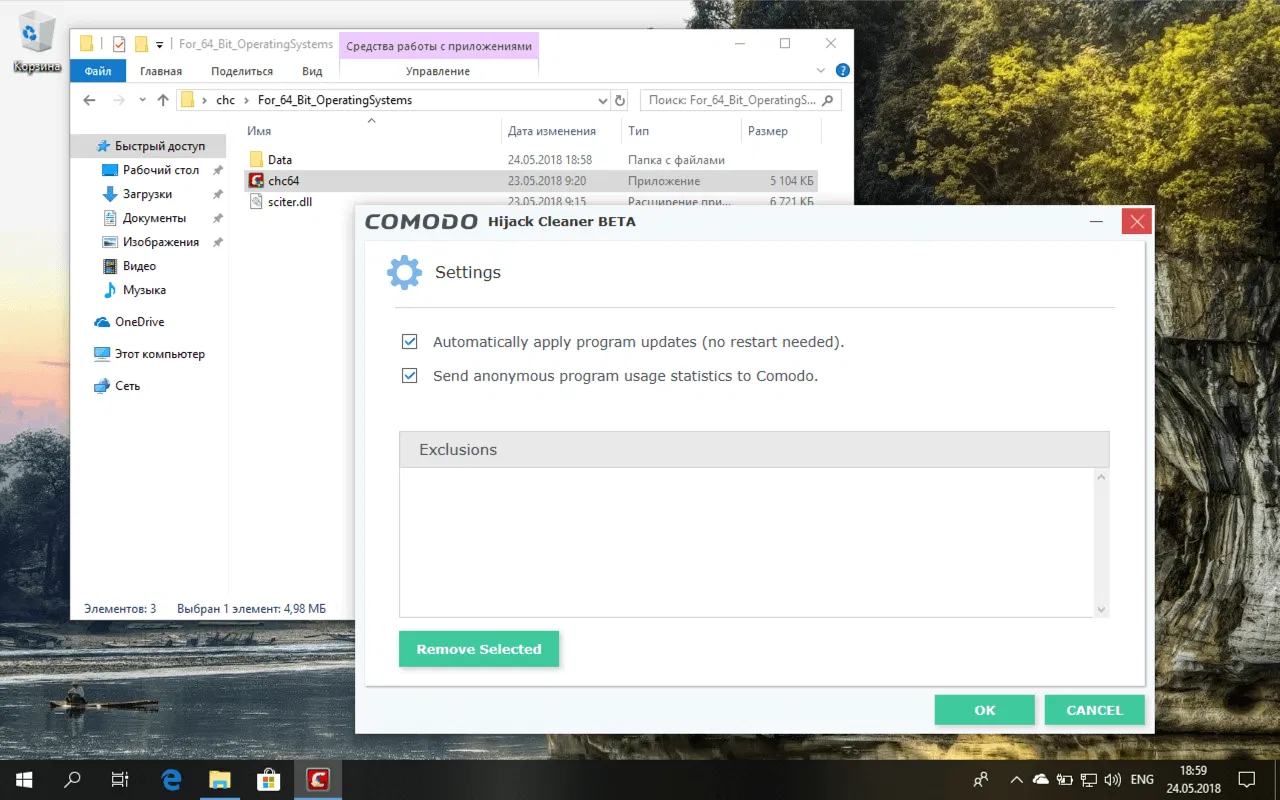Viewport: 1280px width, 800px height.
Task: Open recent locations dropdown in Explorer
Action: [x=142, y=100]
